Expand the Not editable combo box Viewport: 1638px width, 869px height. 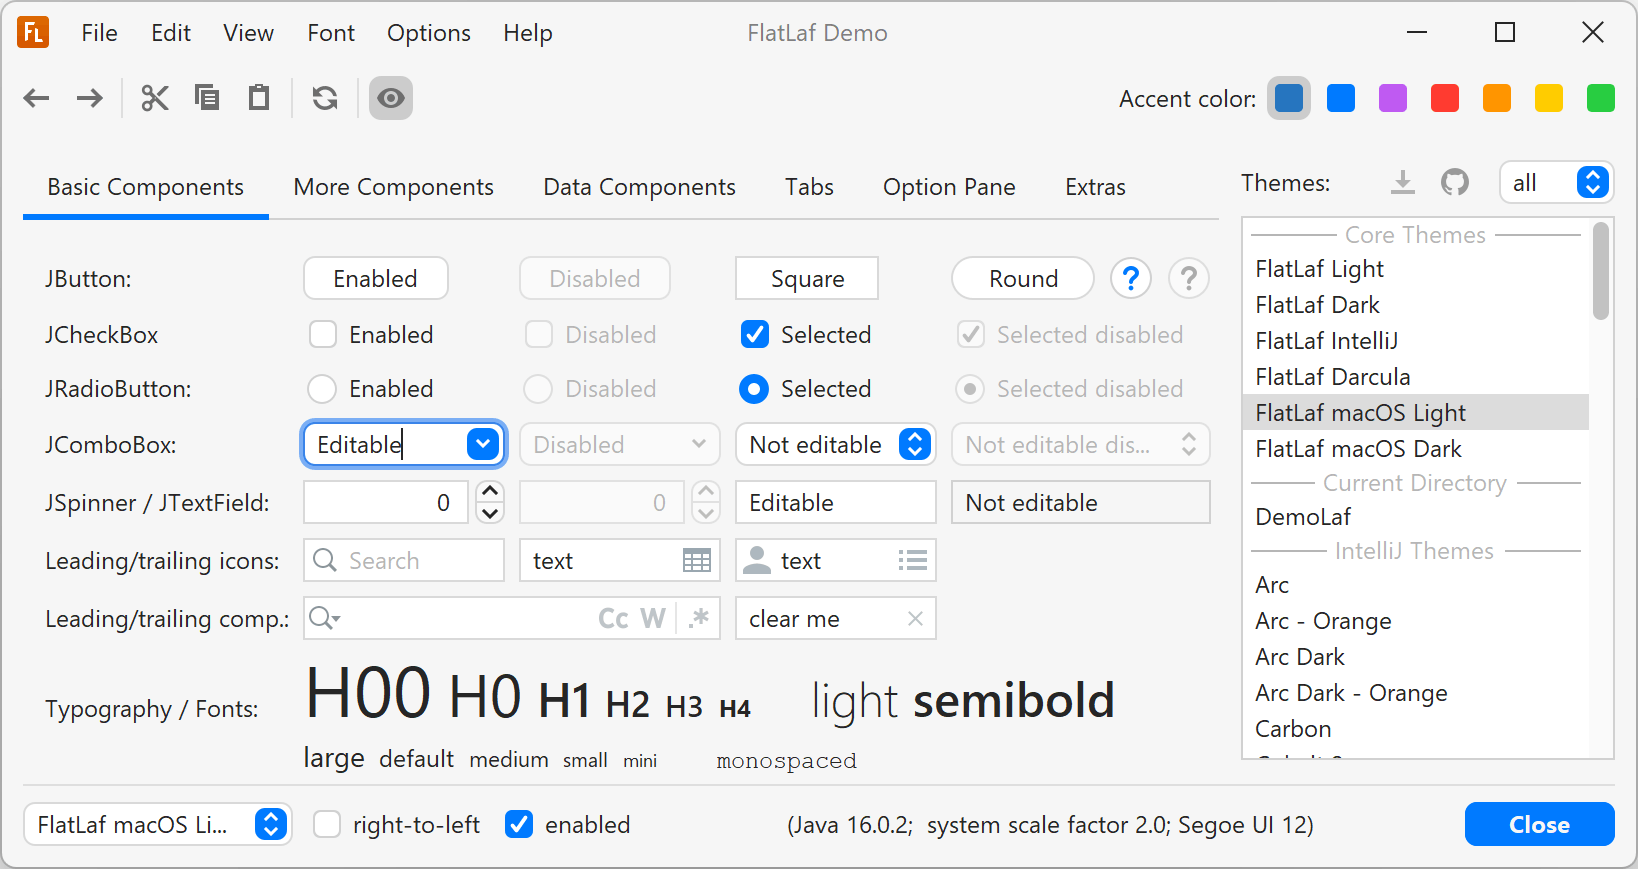click(x=915, y=444)
